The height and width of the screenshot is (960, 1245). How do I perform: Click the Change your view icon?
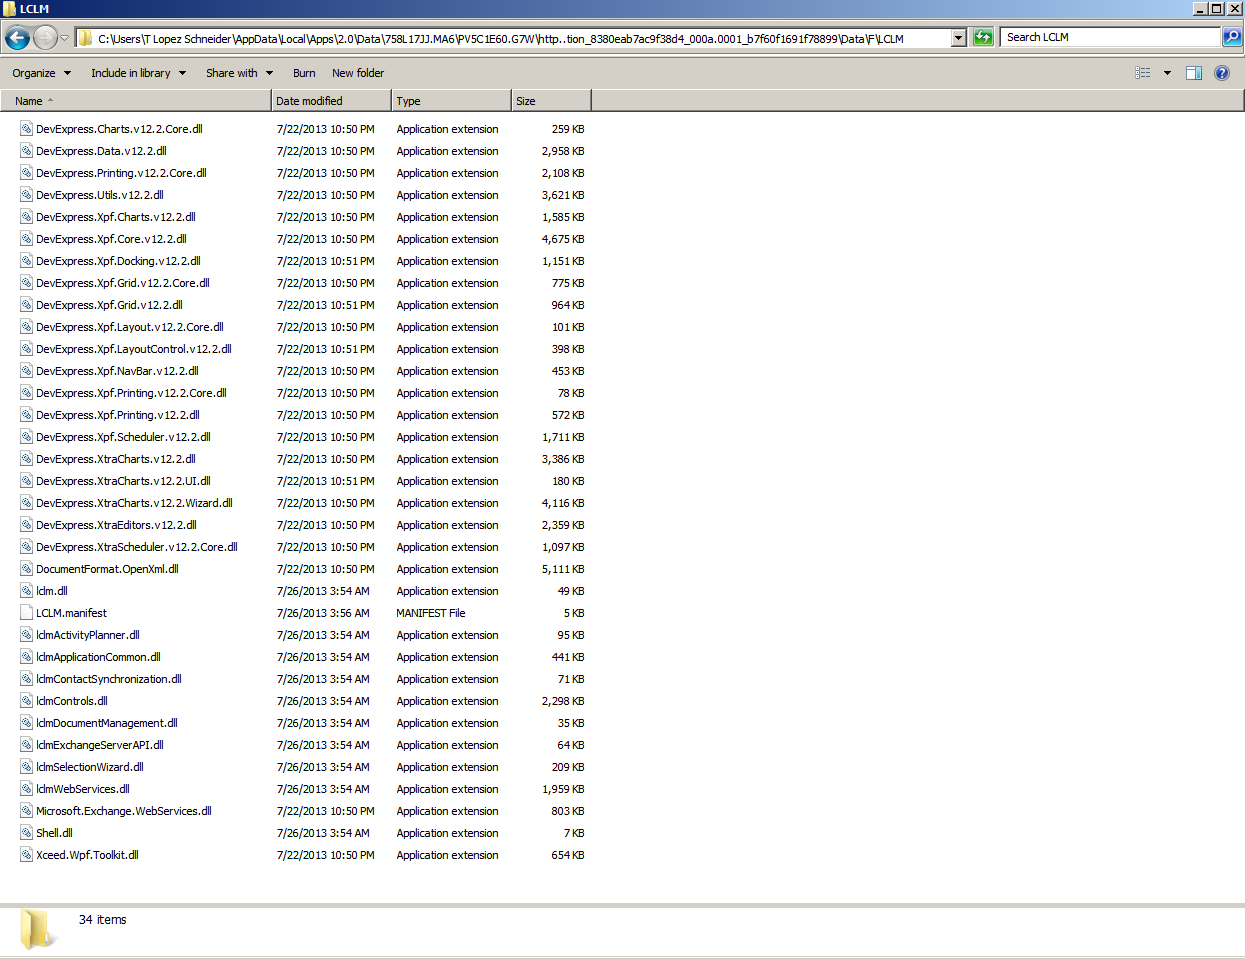(1143, 73)
